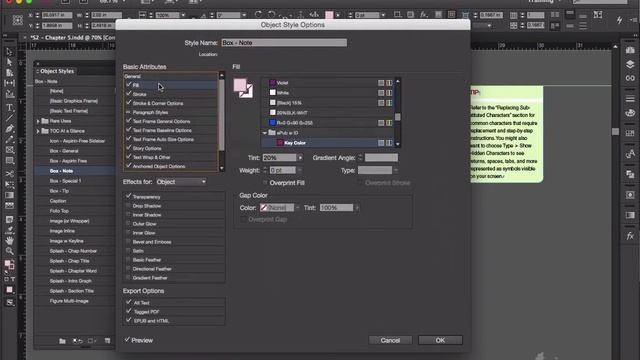640x360 pixels.
Task: Toggle the Stroke attribute checkbox
Action: (129, 93)
